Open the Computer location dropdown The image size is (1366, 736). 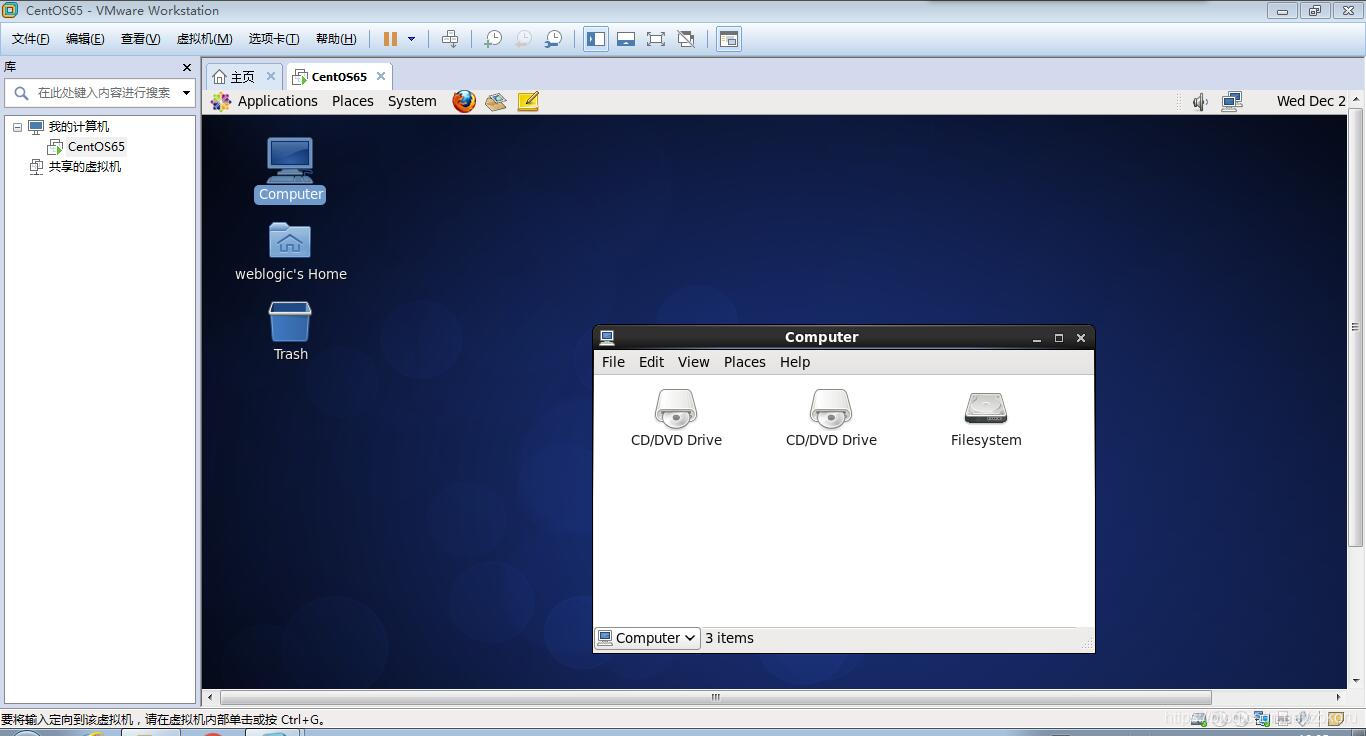[647, 638]
